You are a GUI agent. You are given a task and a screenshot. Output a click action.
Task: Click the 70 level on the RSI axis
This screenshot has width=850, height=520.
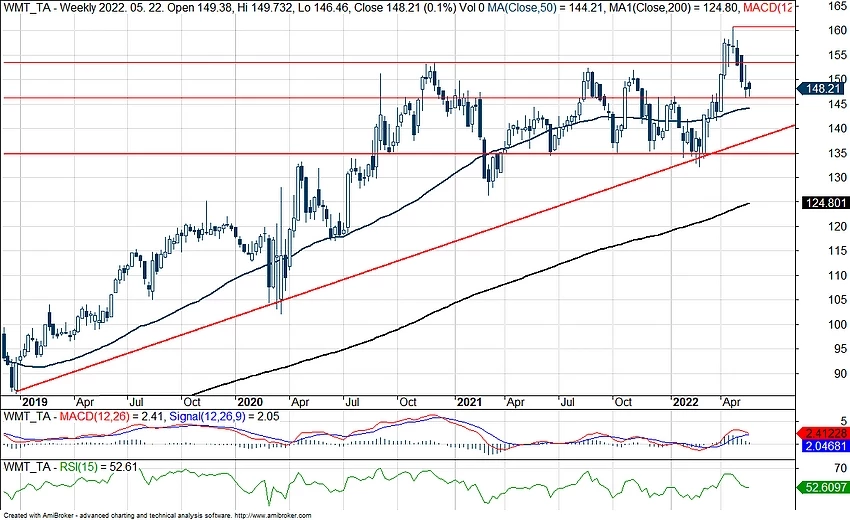tap(841, 468)
